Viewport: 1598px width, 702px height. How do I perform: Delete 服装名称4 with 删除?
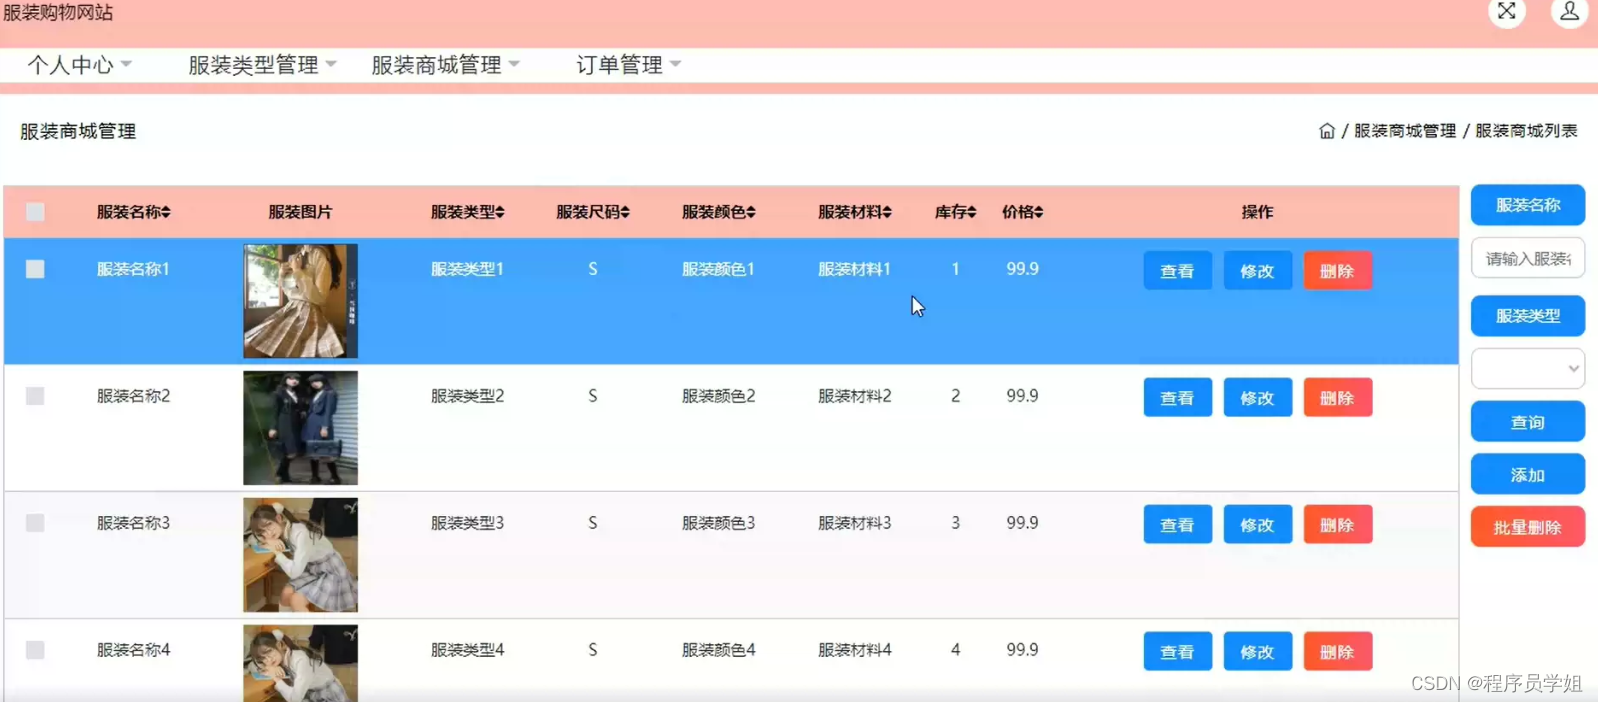click(x=1337, y=652)
